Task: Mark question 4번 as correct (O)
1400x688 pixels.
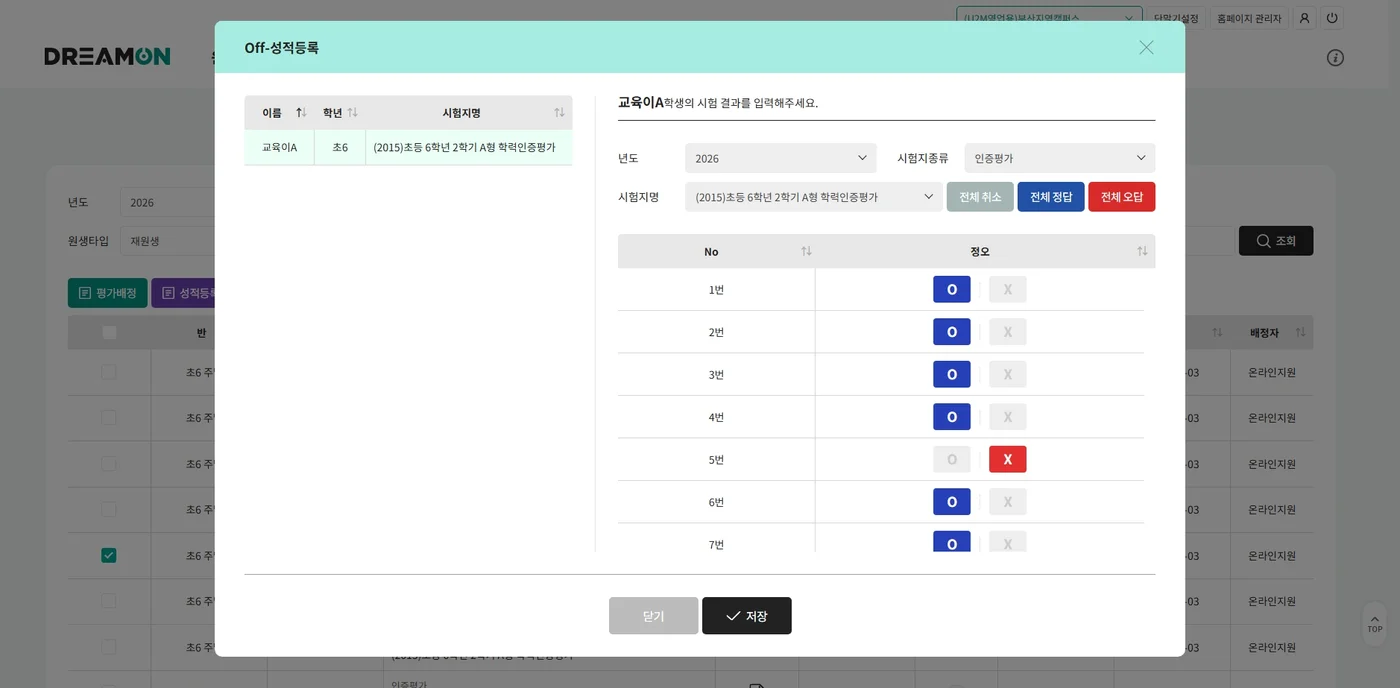Action: 952,417
